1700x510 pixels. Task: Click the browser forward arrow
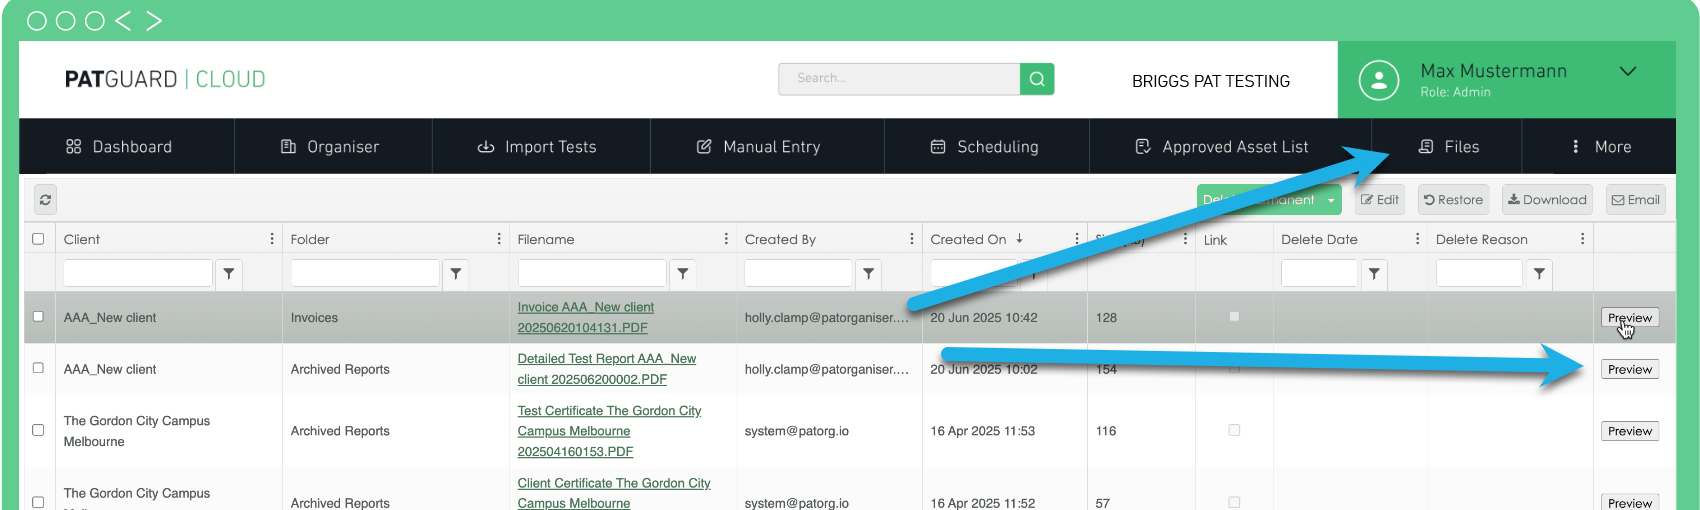tap(153, 20)
